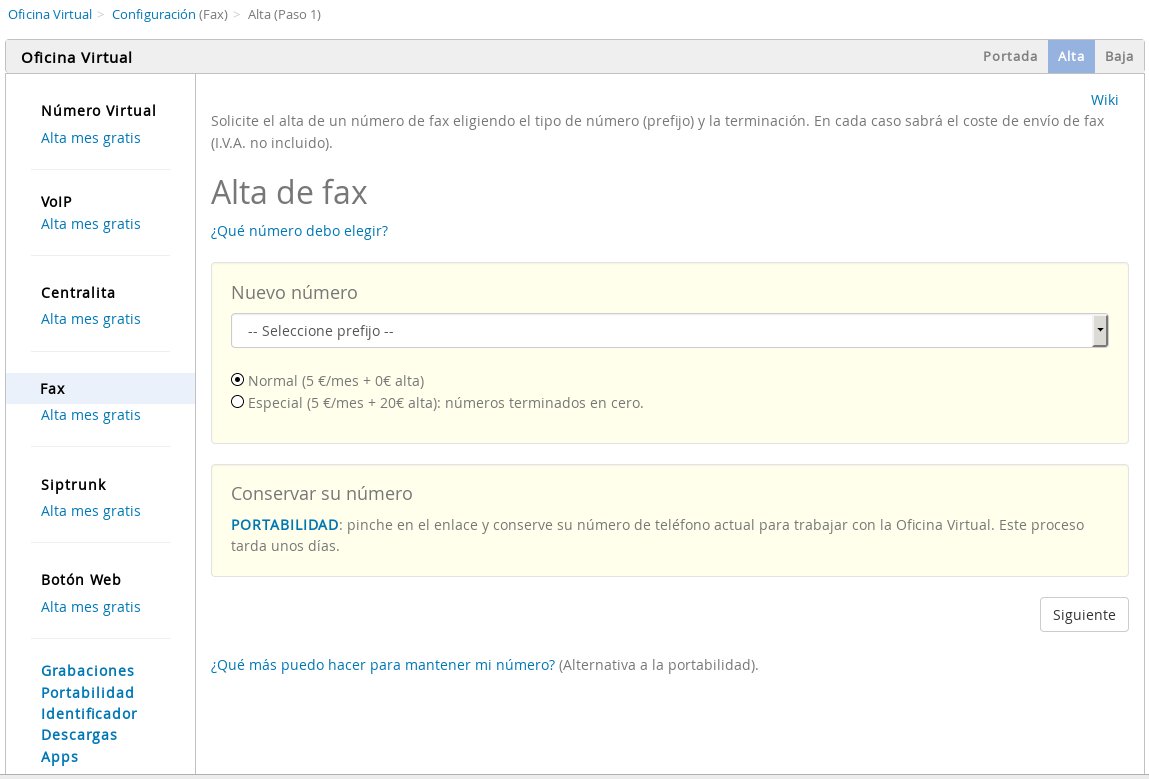Click Alta mes gratis under Botón Web
Image resolution: width=1149 pixels, height=779 pixels.
click(x=91, y=606)
